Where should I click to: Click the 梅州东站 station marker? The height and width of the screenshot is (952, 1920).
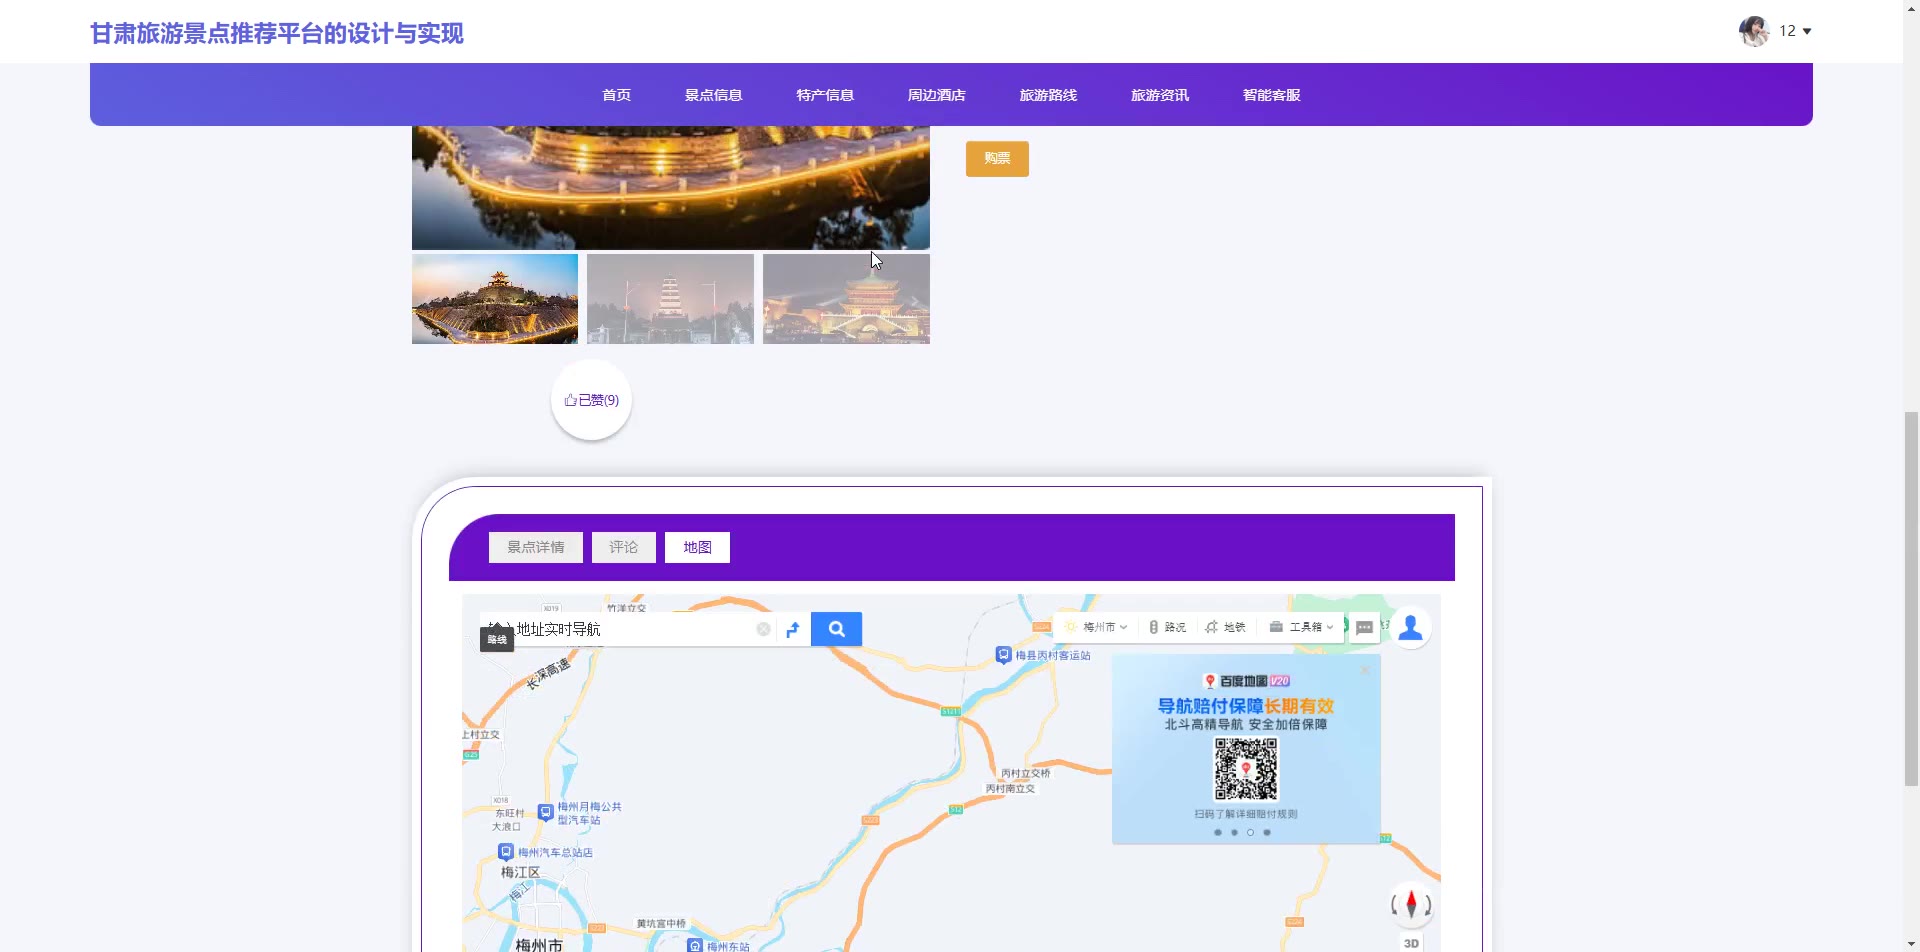pos(718,946)
